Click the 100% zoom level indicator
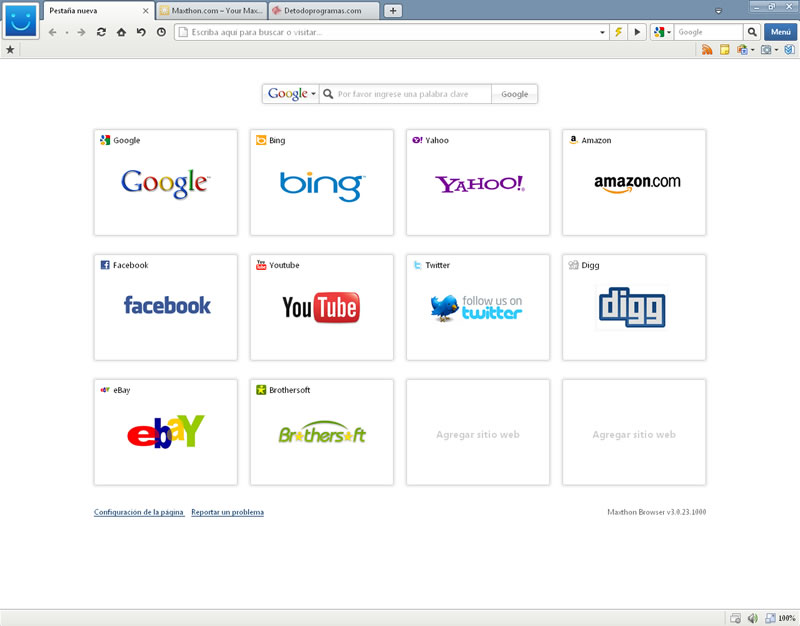 click(x=787, y=618)
